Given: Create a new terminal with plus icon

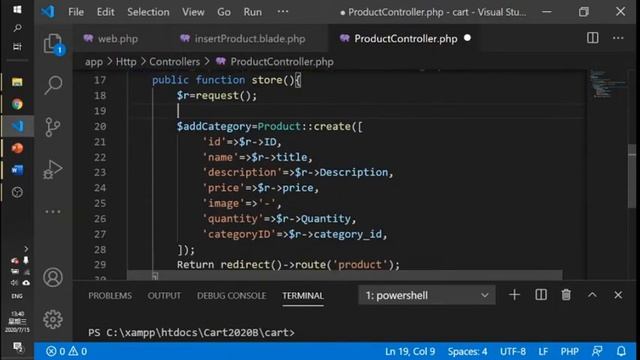Looking at the screenshot, I should point(514,295).
